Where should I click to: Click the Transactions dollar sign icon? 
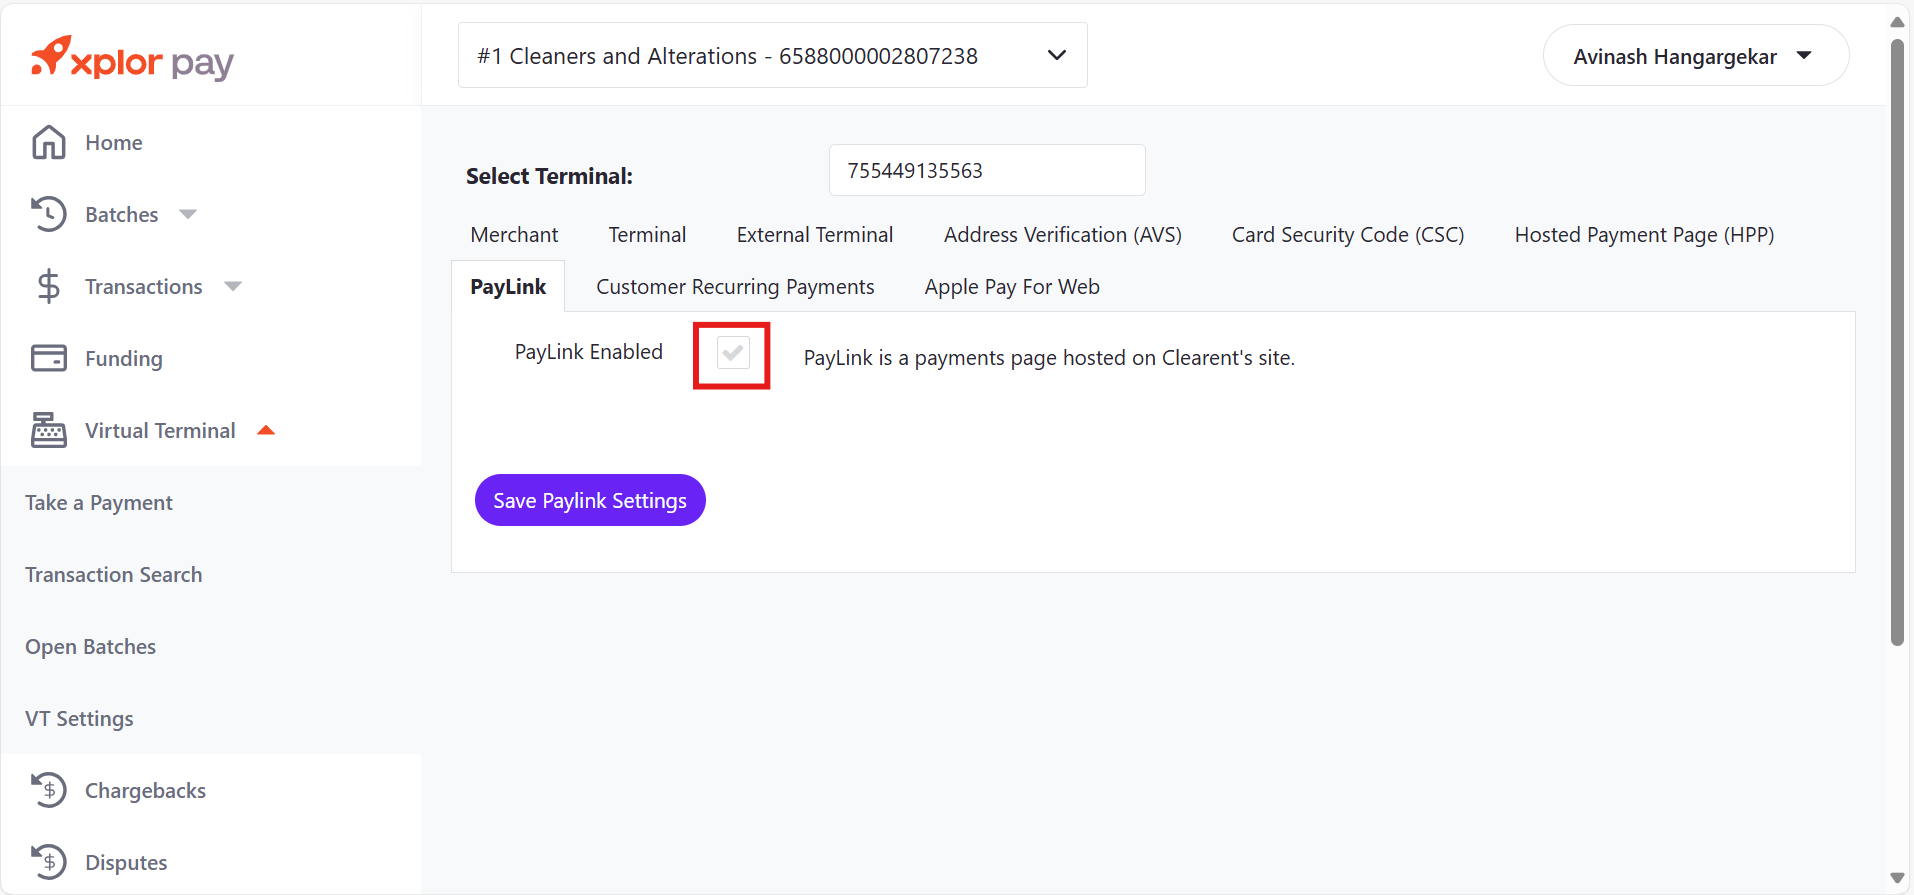(x=48, y=287)
